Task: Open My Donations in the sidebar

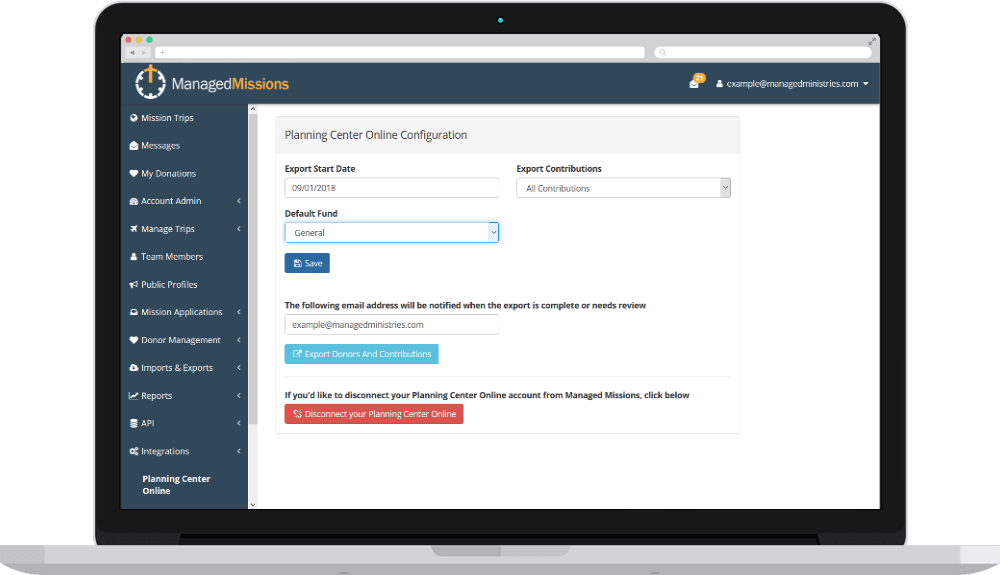Action: 168,173
